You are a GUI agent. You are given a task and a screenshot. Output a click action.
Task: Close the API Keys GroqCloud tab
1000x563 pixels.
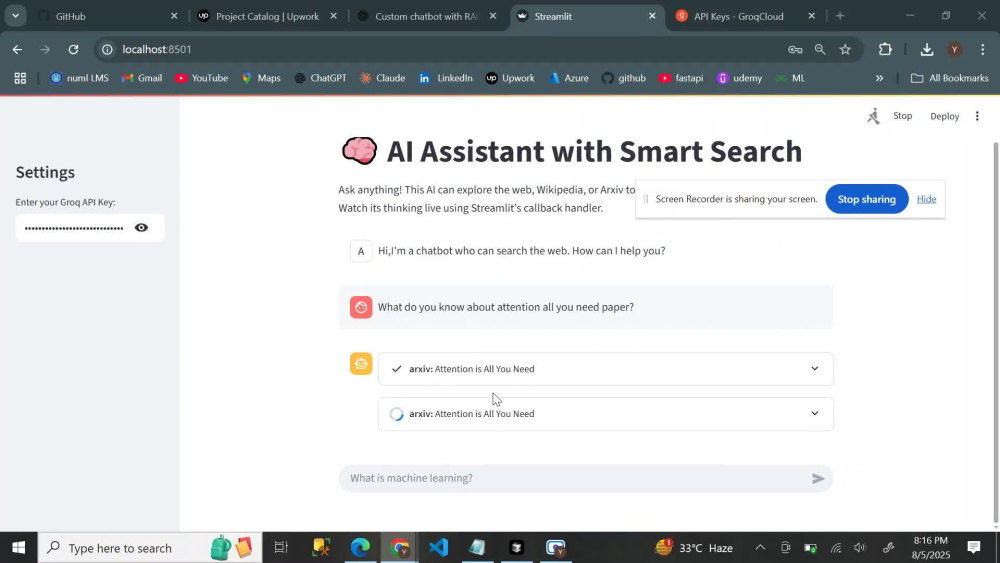pos(811,16)
